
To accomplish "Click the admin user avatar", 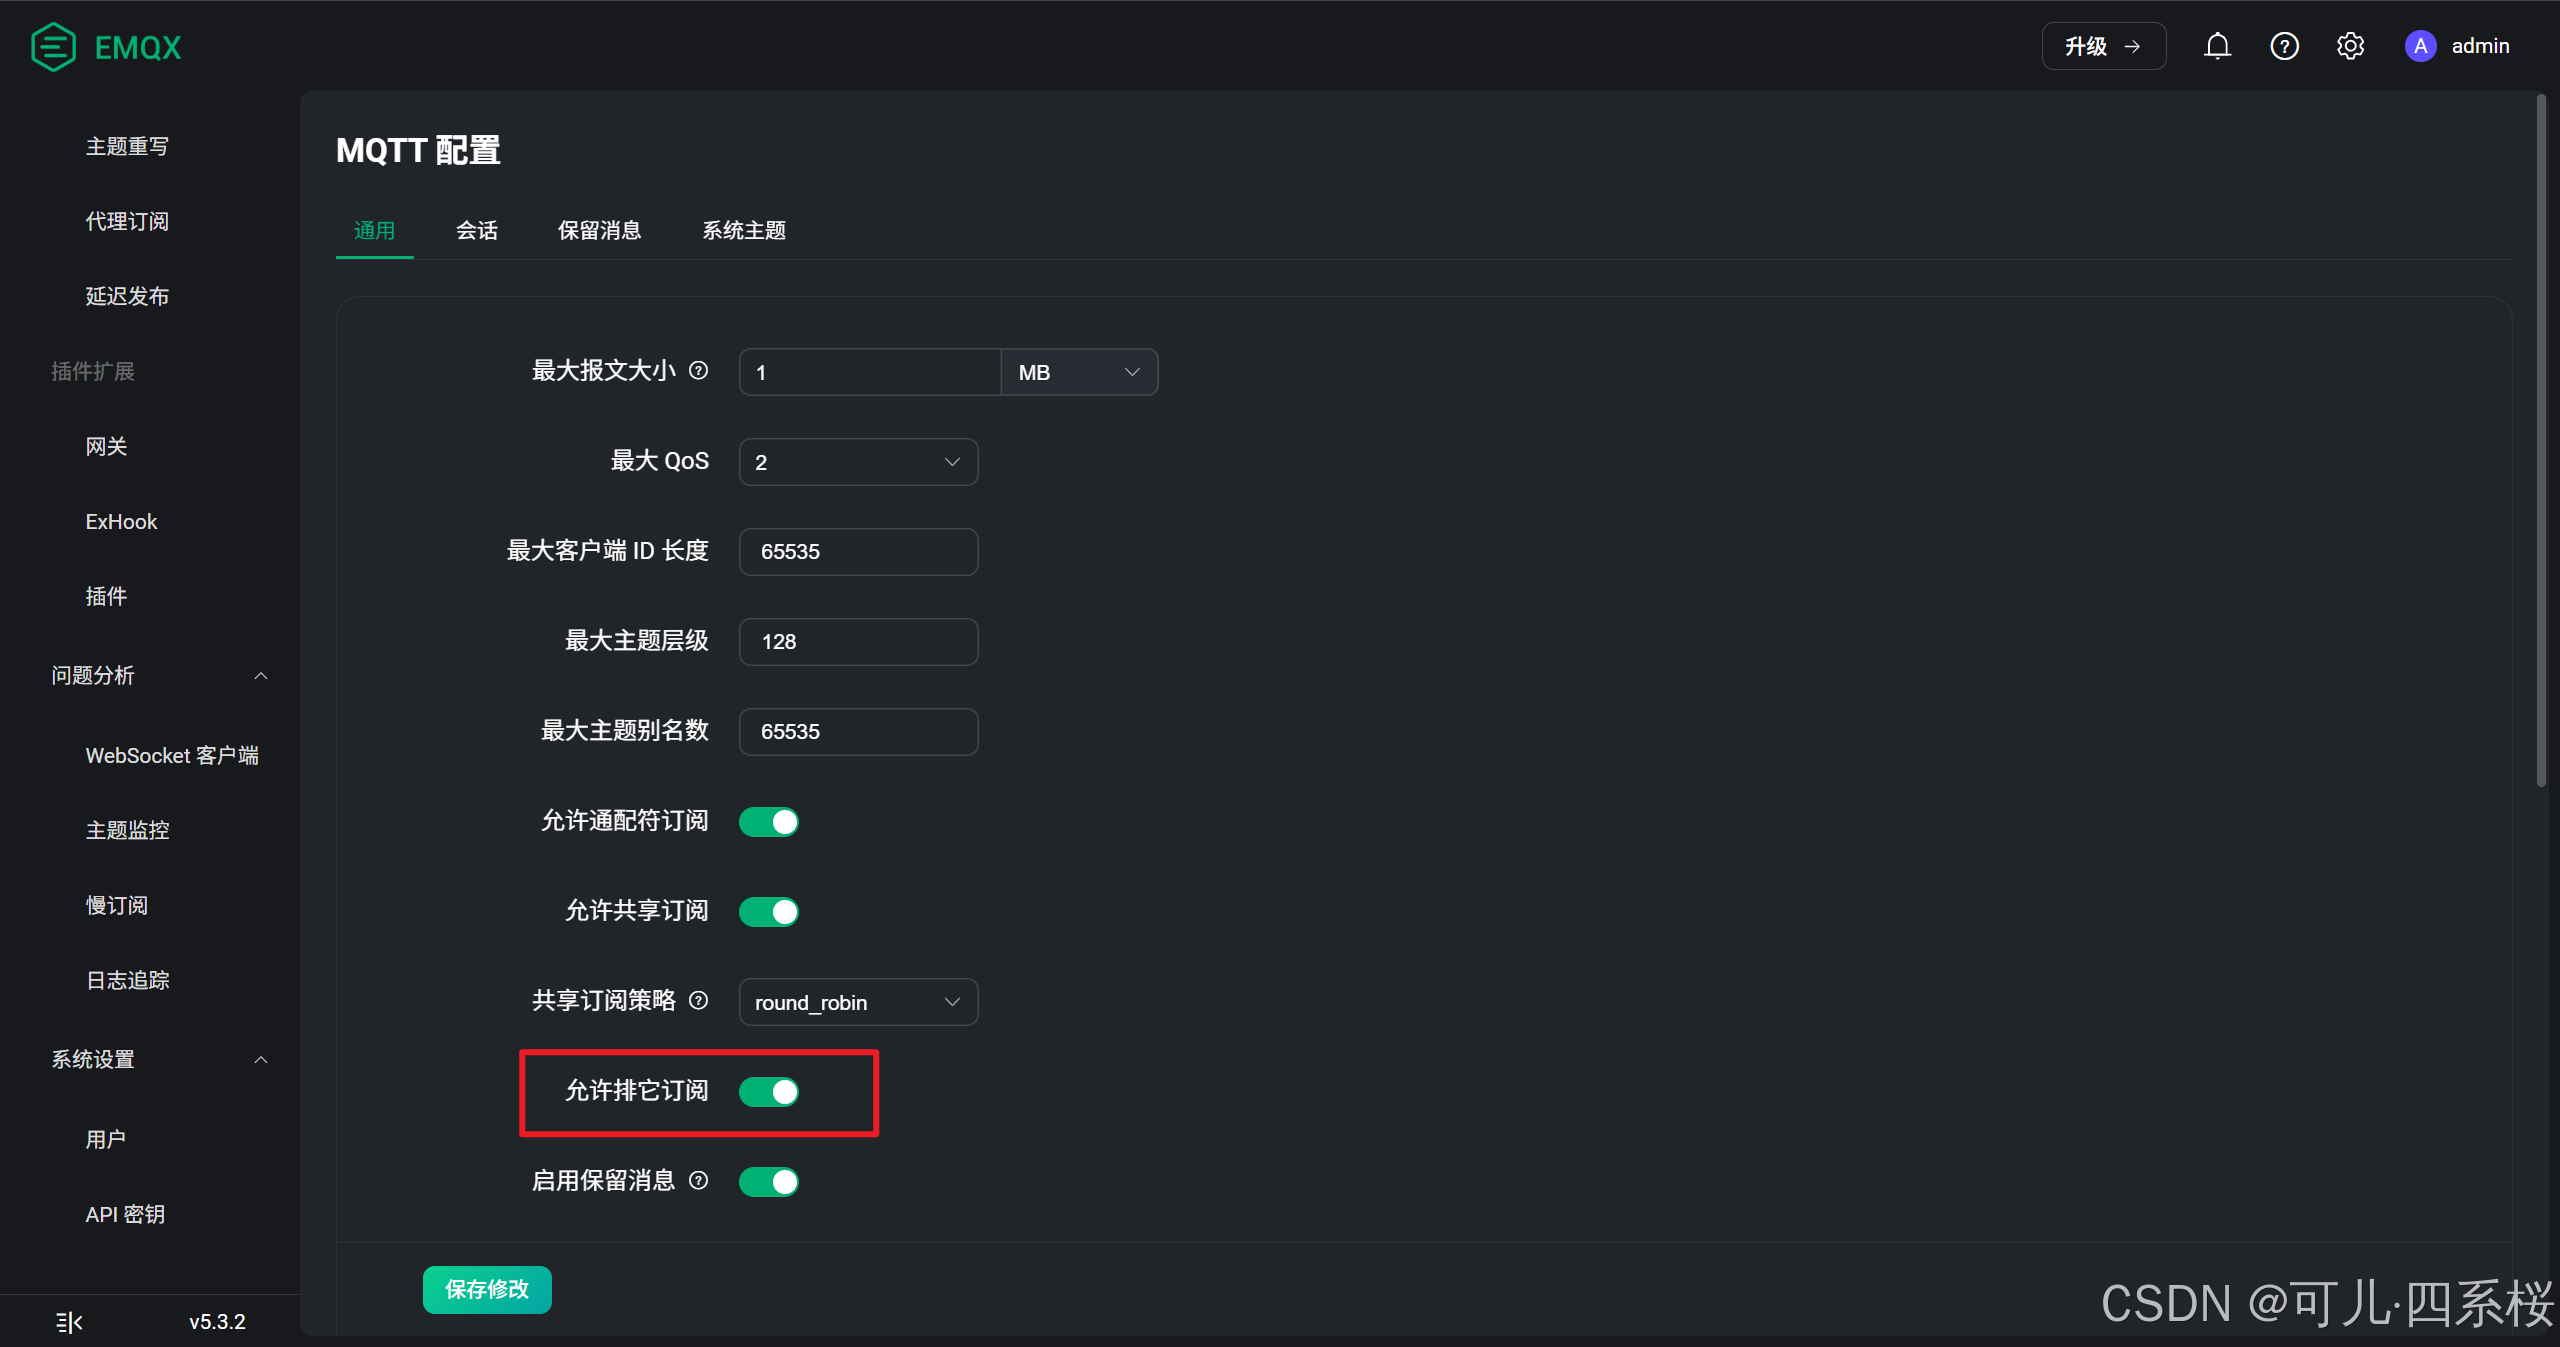I will click(2420, 46).
